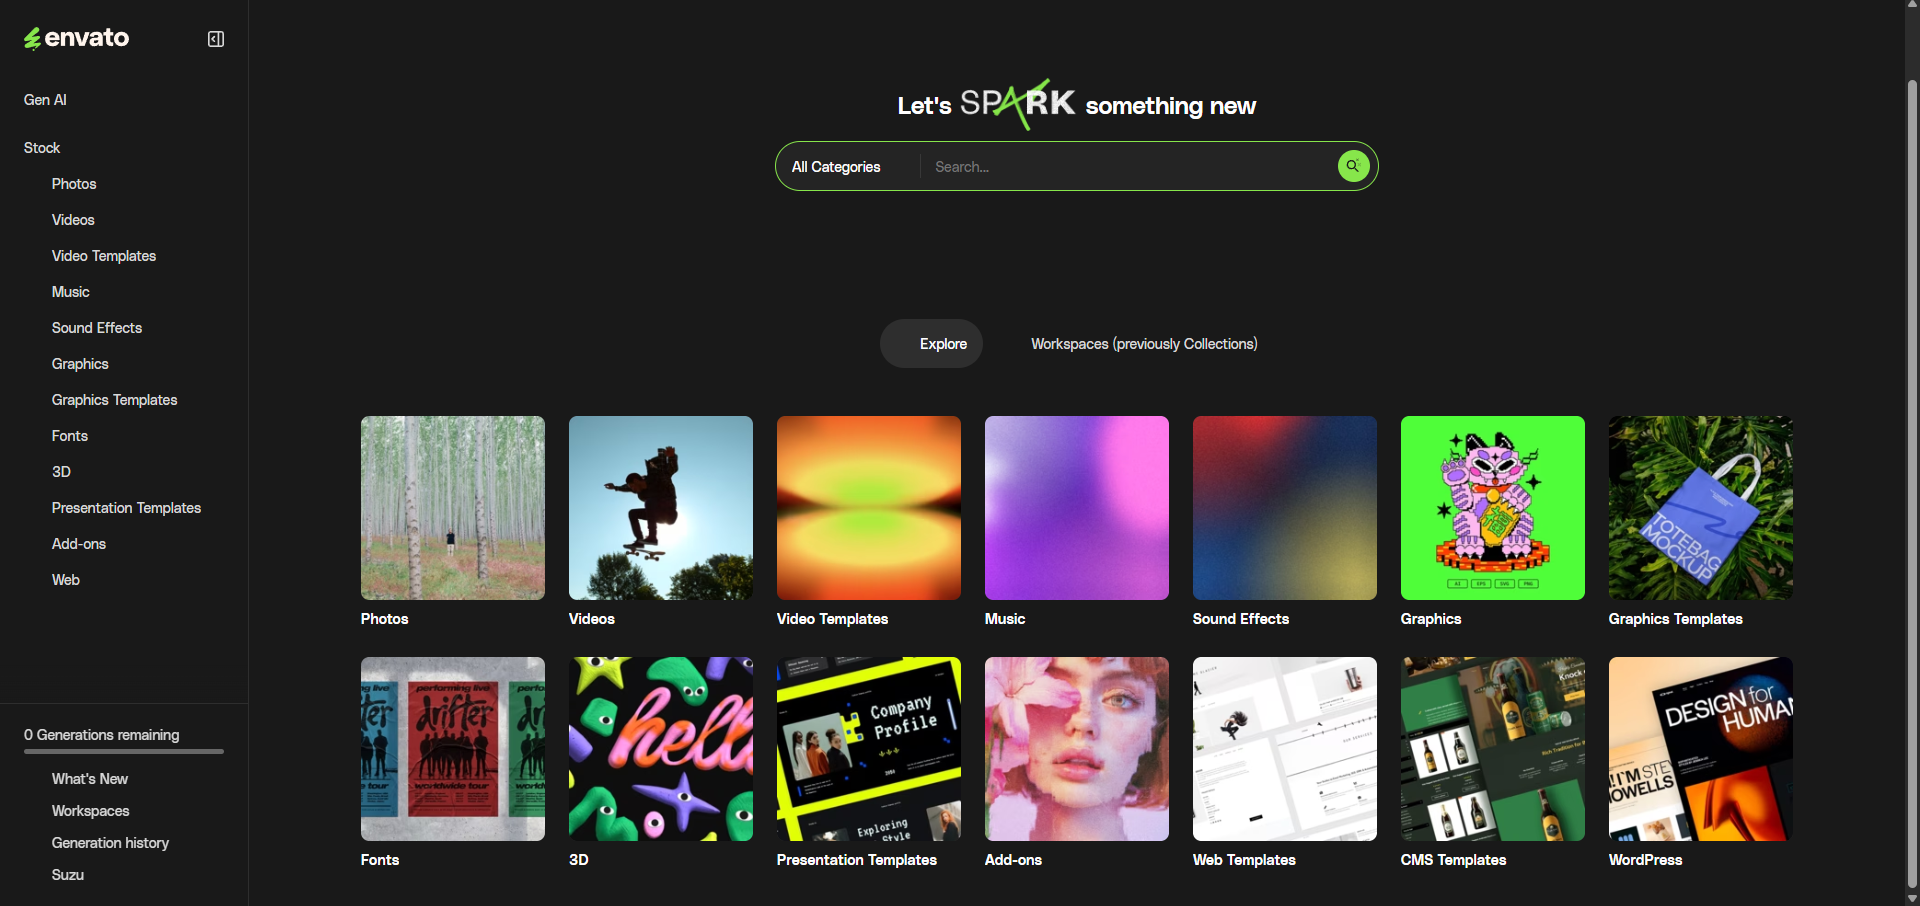The image size is (1920, 906).
Task: Select Sound Effects in the sidebar
Action: pos(97,328)
